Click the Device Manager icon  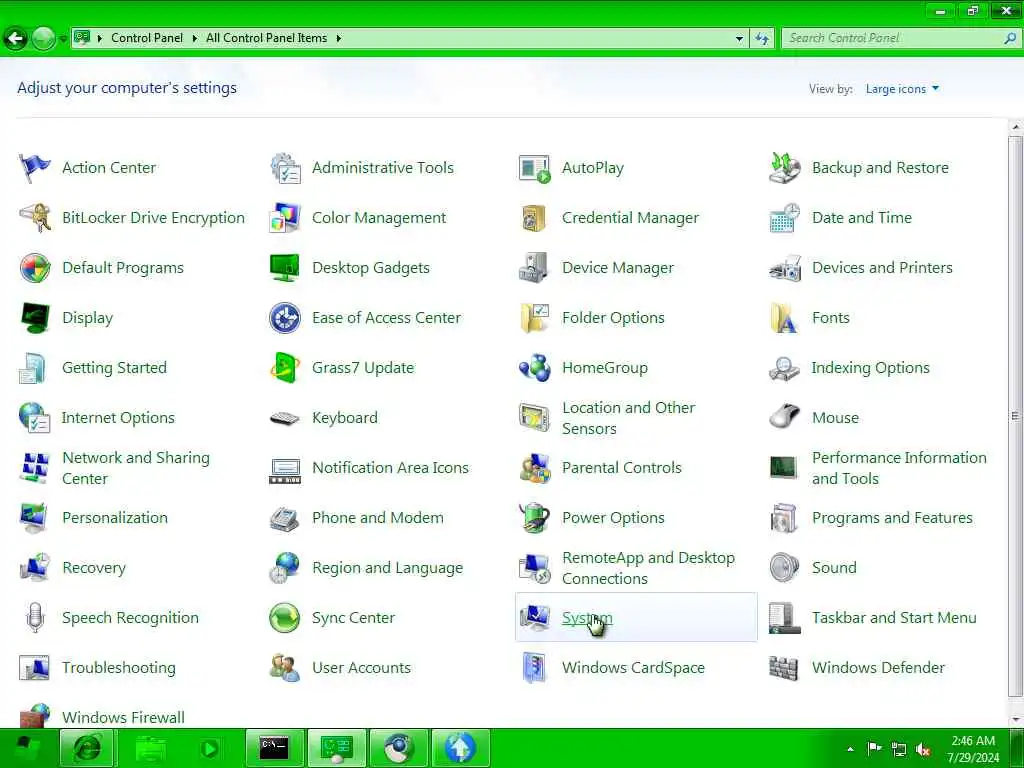534,268
